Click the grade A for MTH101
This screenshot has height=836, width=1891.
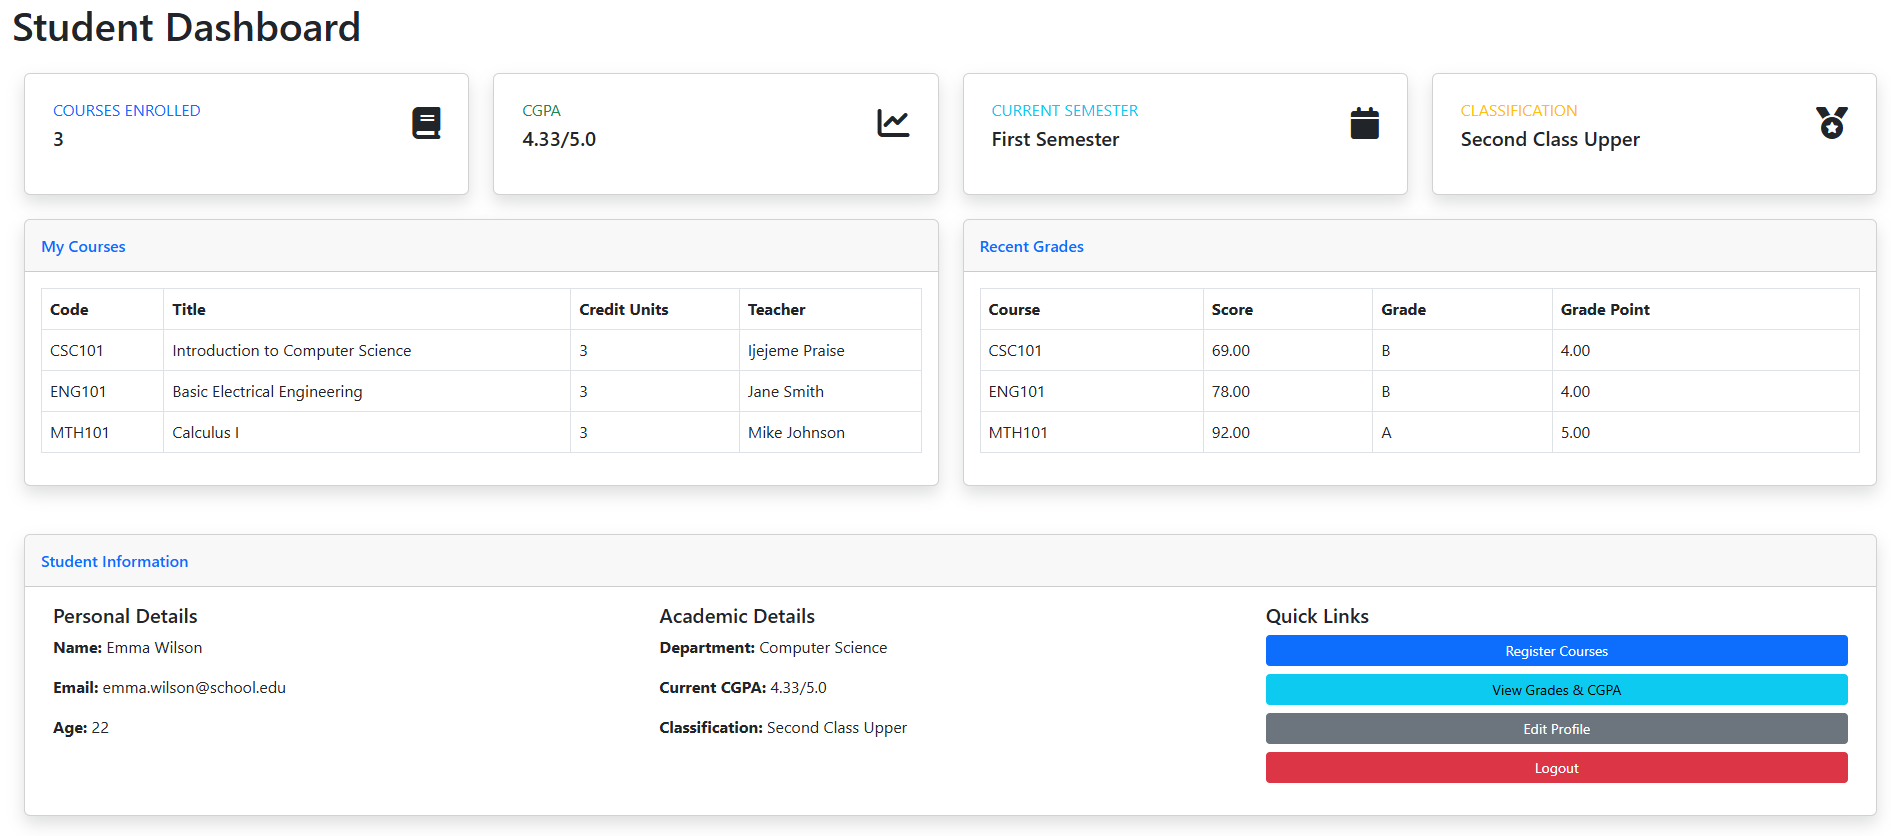(x=1386, y=432)
